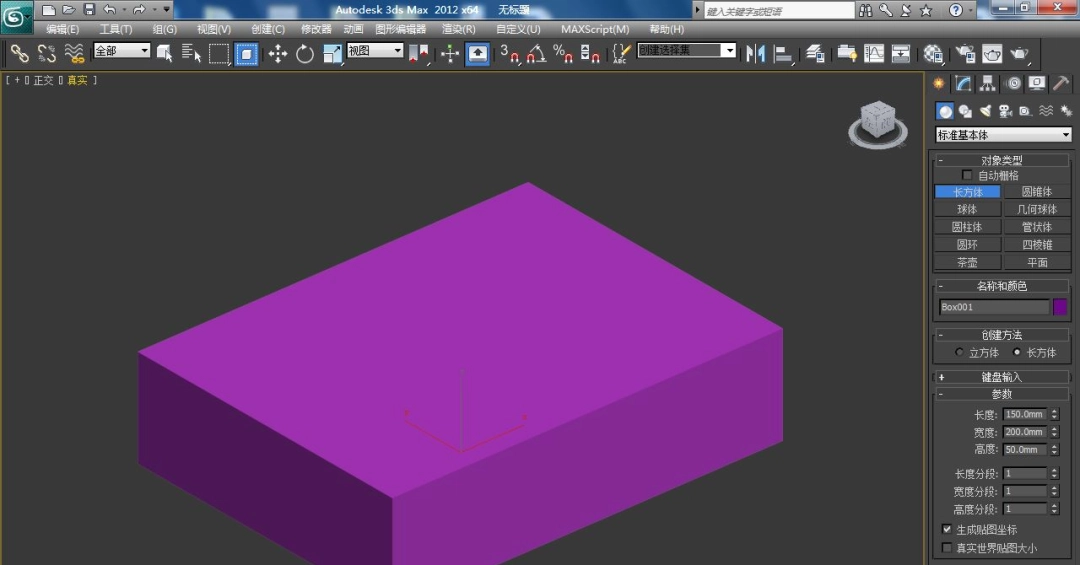Viewport: 1080px width, 565px height.
Task: Open 创建选择集 named selection dropdown
Action: 687,50
